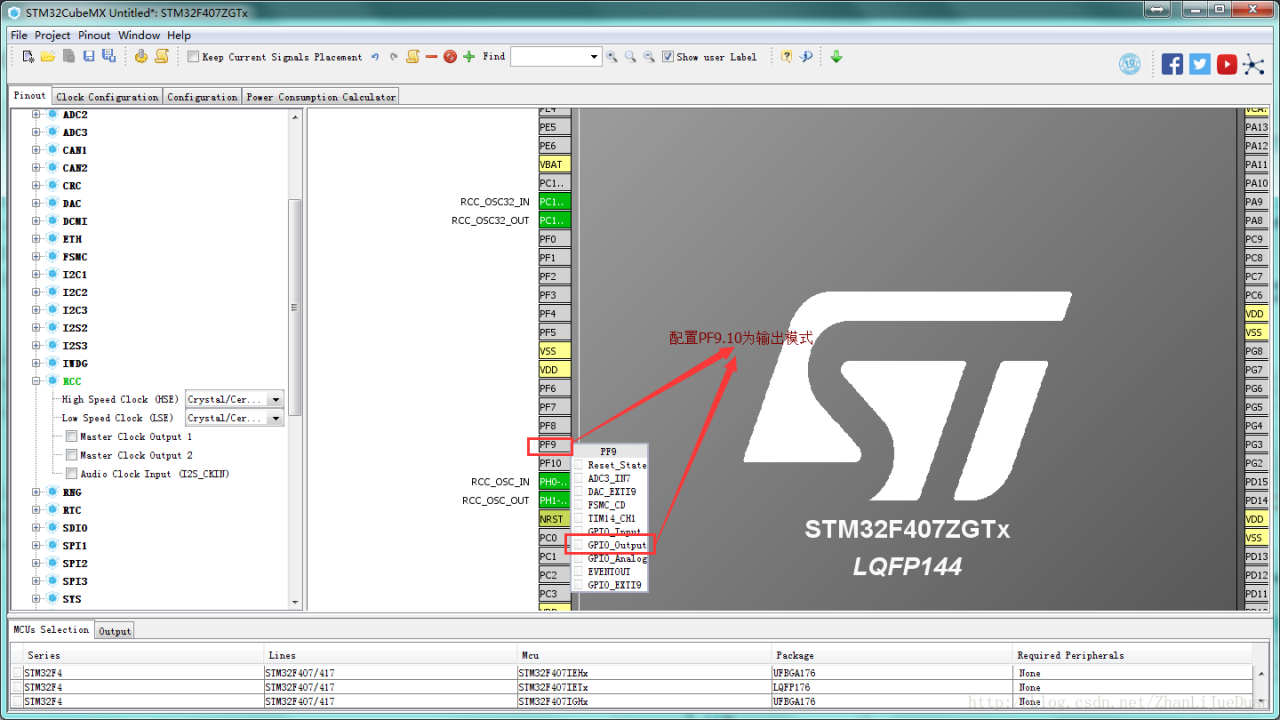Select the IWDG peripheral in the tree
The height and width of the screenshot is (720, 1280).
click(74, 363)
